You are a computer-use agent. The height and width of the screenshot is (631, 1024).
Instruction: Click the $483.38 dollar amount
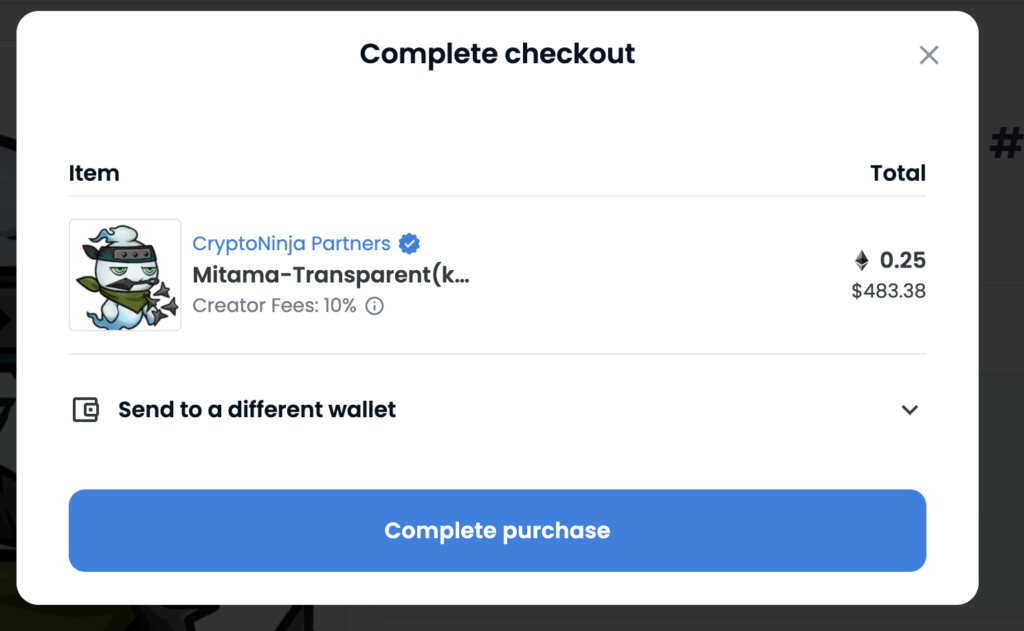click(888, 292)
